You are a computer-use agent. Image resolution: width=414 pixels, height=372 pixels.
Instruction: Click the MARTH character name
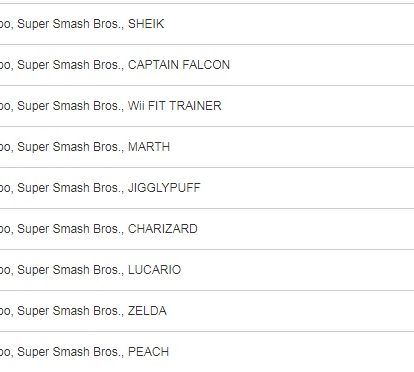149,147
